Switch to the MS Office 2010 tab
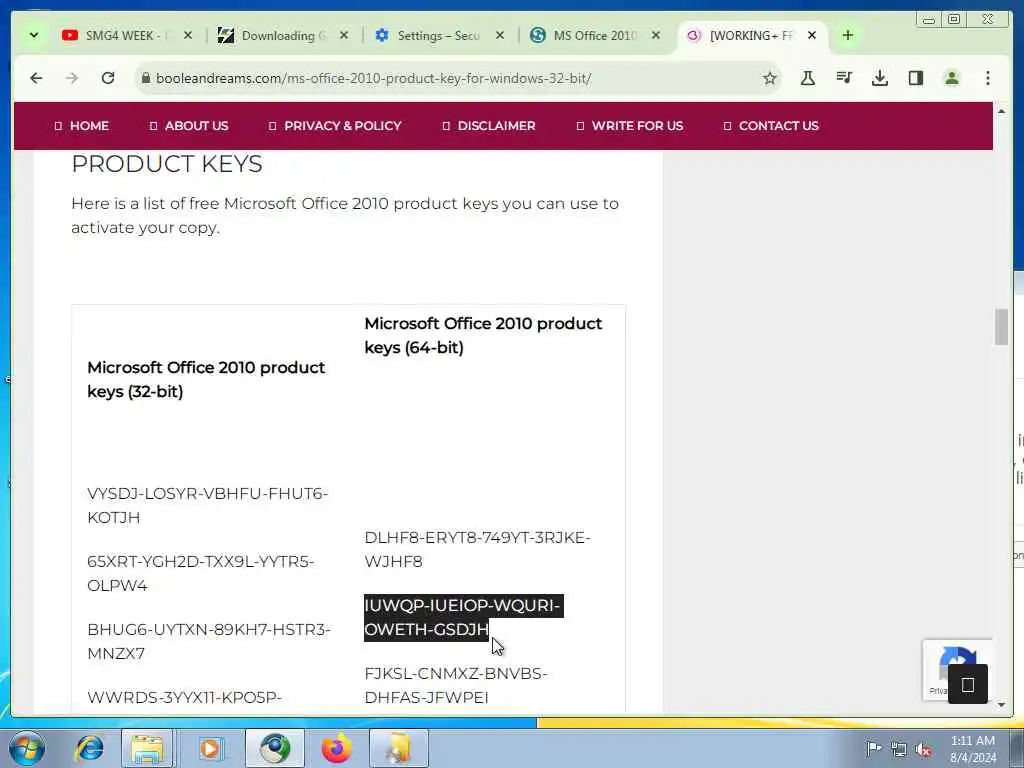Image resolution: width=1024 pixels, height=768 pixels. [x=594, y=35]
